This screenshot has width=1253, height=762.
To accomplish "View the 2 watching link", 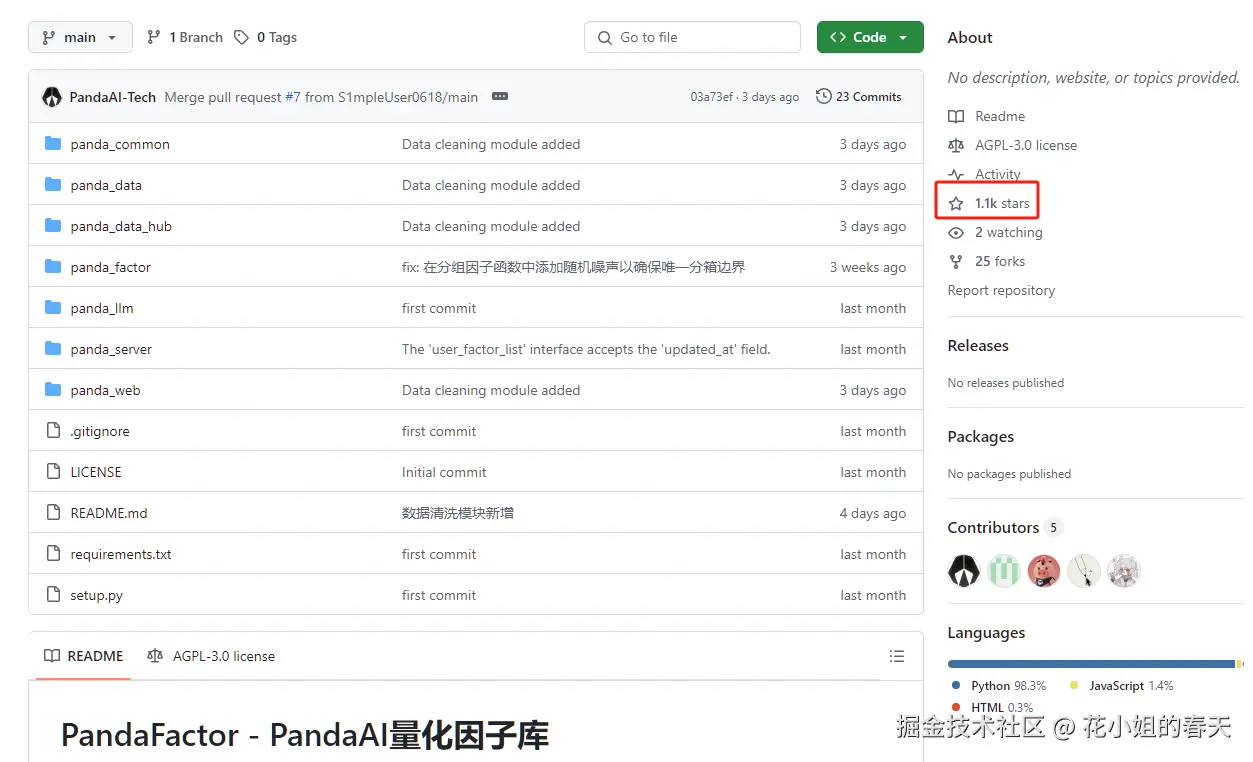I will pos(1009,232).
